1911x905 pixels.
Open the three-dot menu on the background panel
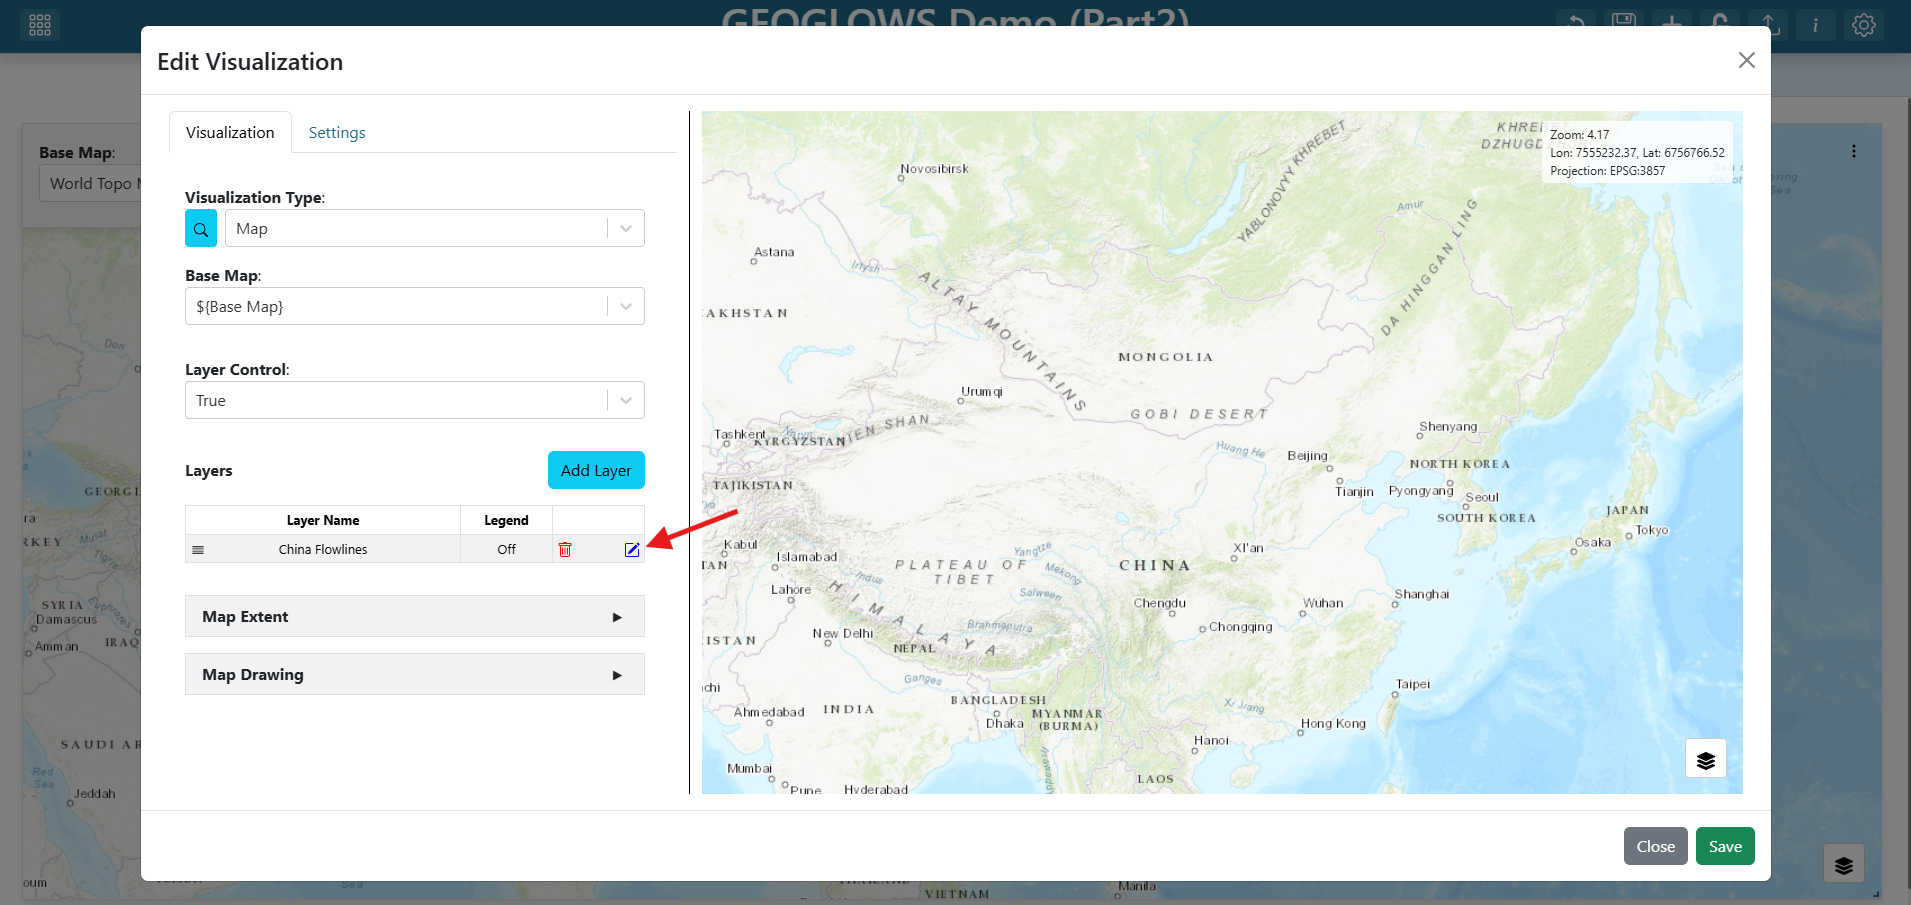pyautogui.click(x=1854, y=151)
